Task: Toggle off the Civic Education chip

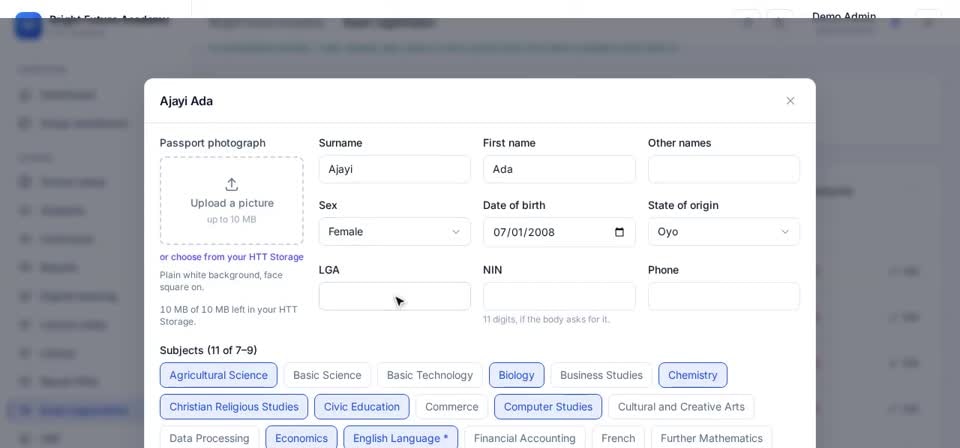Action: tap(362, 407)
